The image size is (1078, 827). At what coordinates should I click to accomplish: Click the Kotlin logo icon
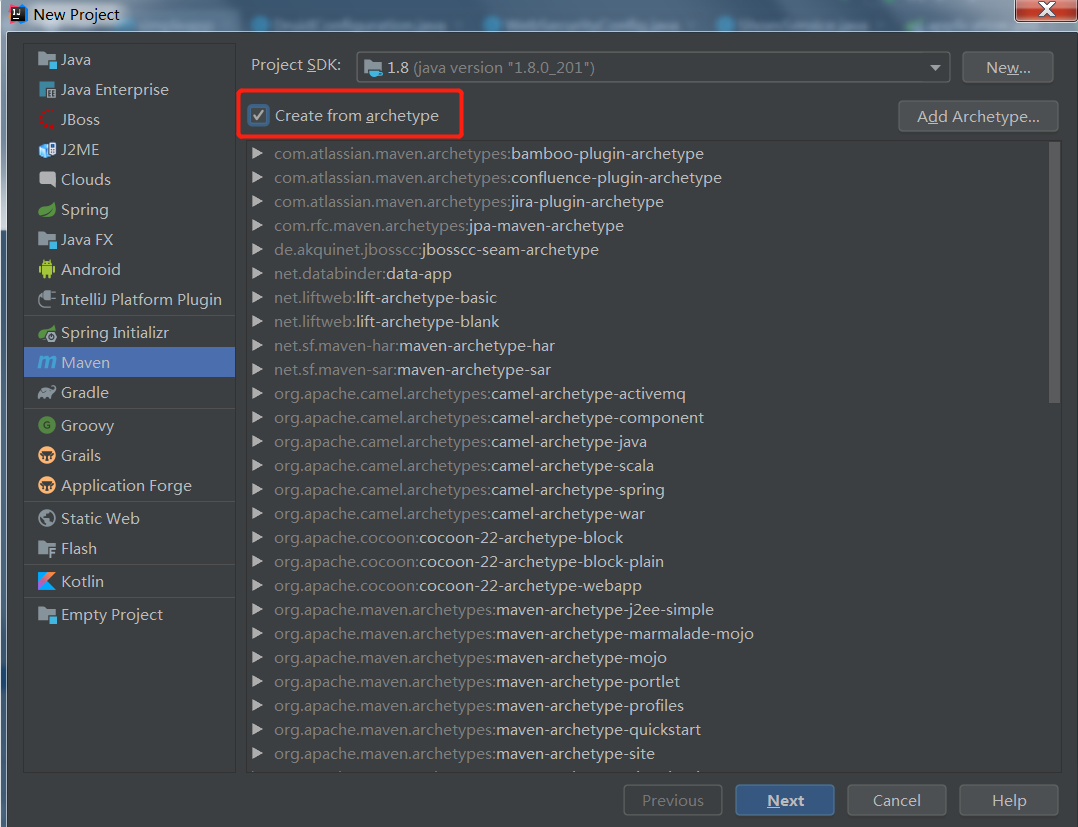[47, 582]
